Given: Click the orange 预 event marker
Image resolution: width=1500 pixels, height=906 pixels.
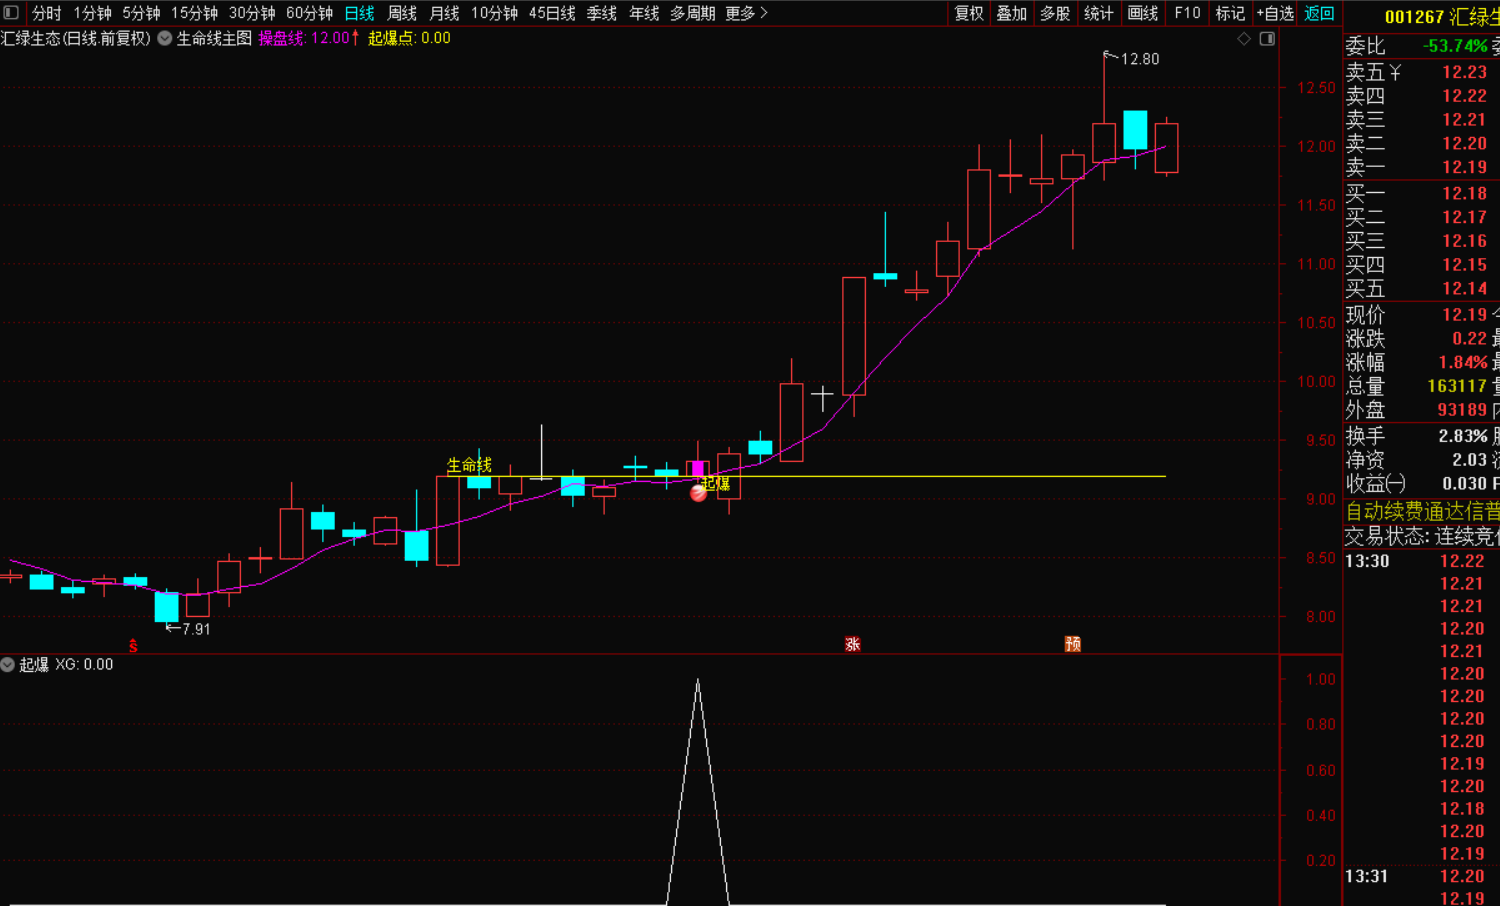Looking at the screenshot, I should point(1073,644).
